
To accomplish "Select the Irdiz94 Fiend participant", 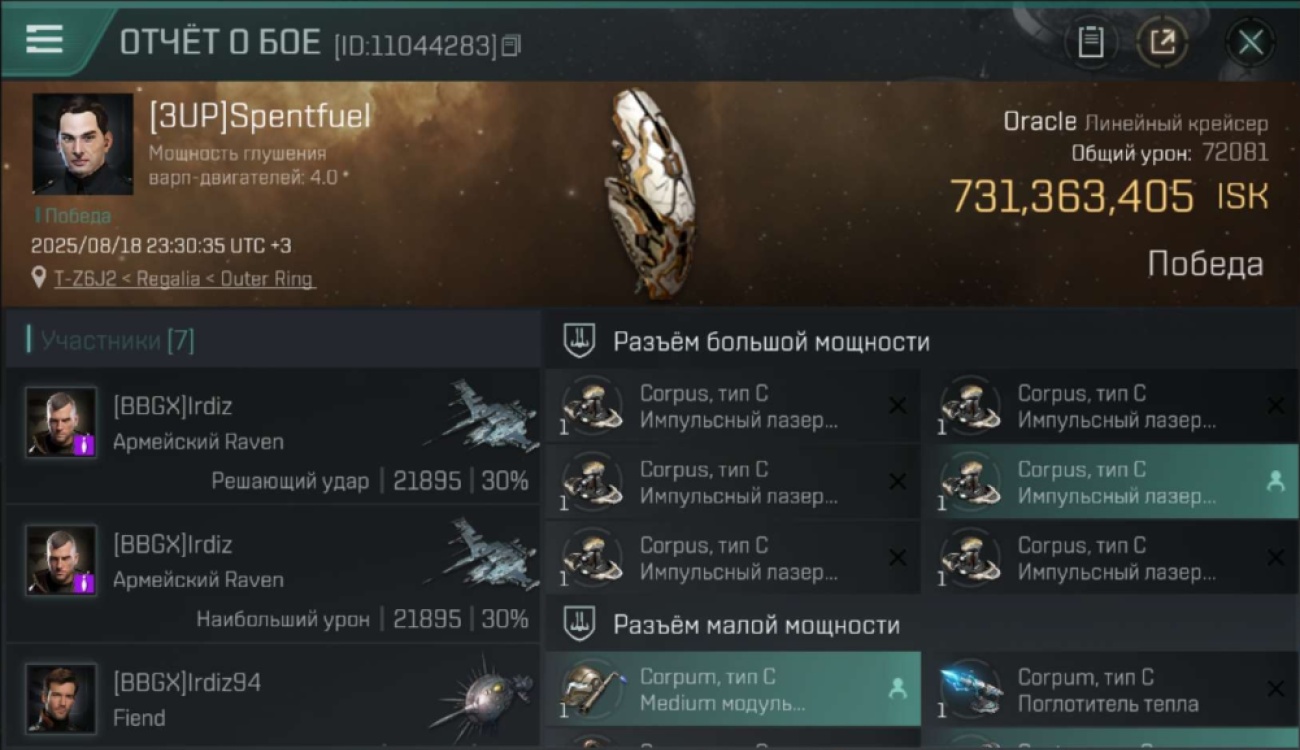I will pos(272,697).
